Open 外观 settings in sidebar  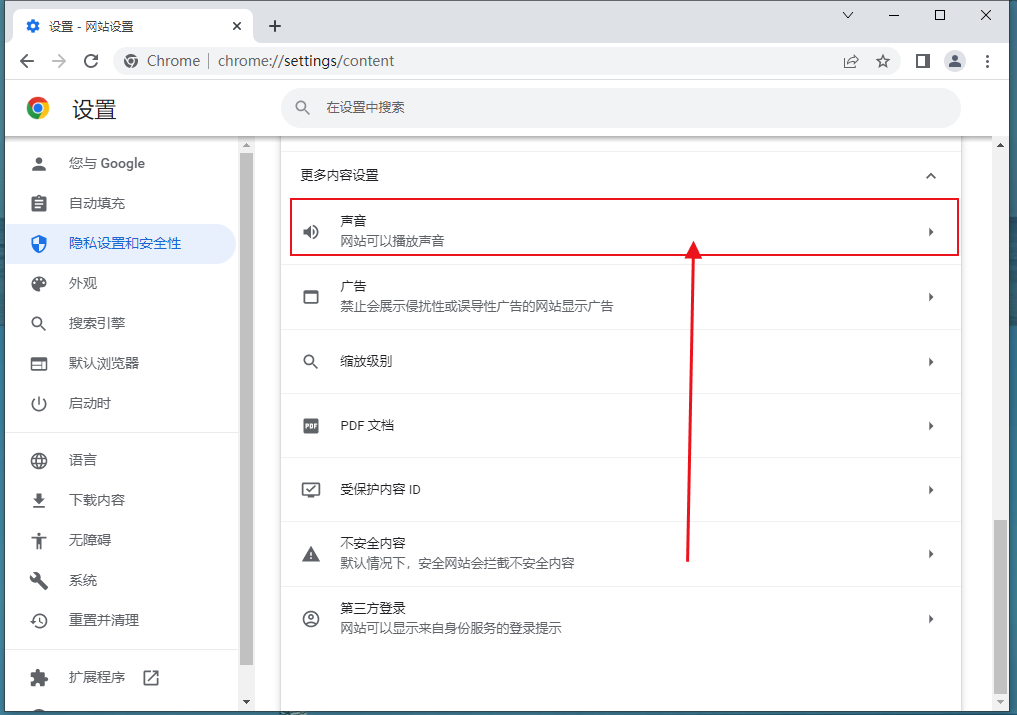point(121,284)
